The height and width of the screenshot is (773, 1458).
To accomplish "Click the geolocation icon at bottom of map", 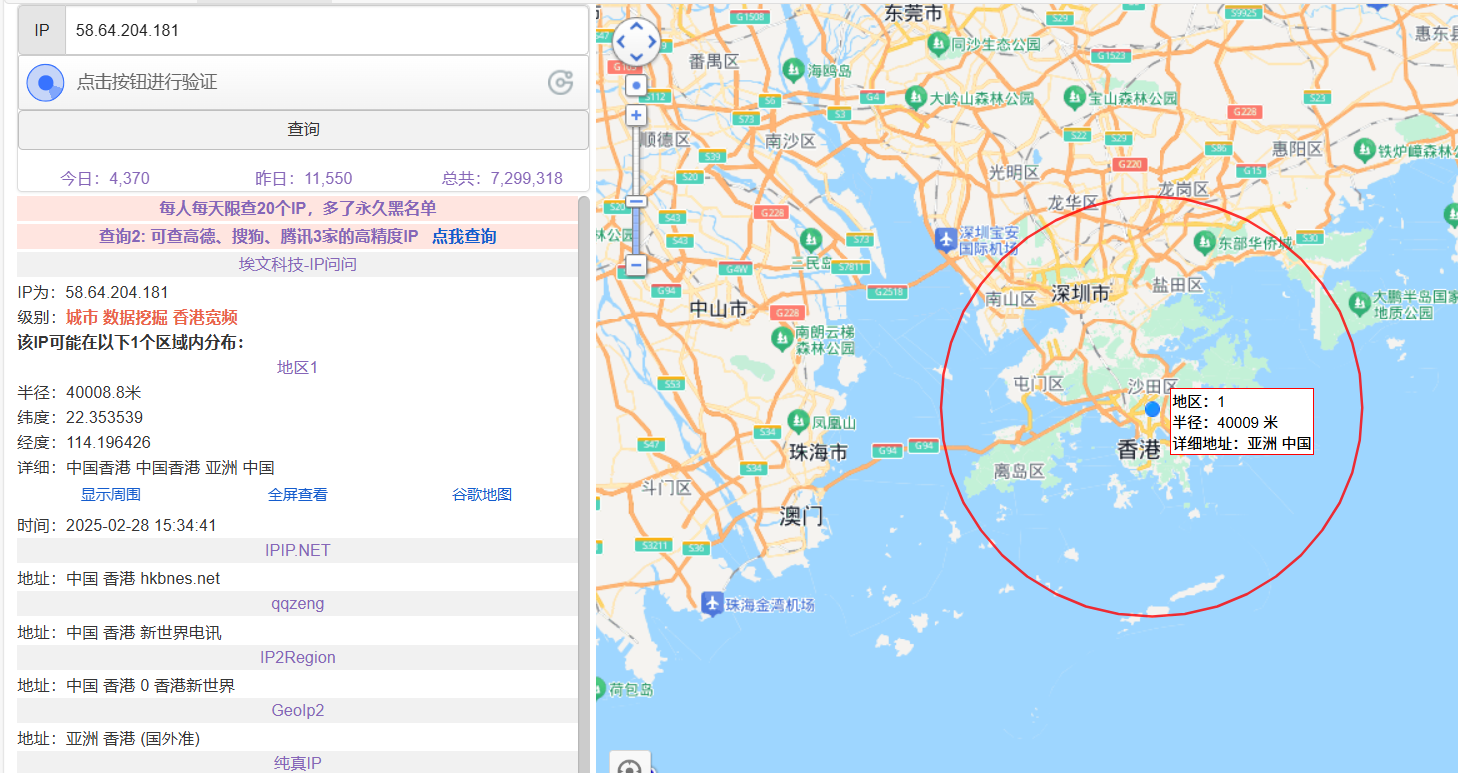I will pos(629,766).
